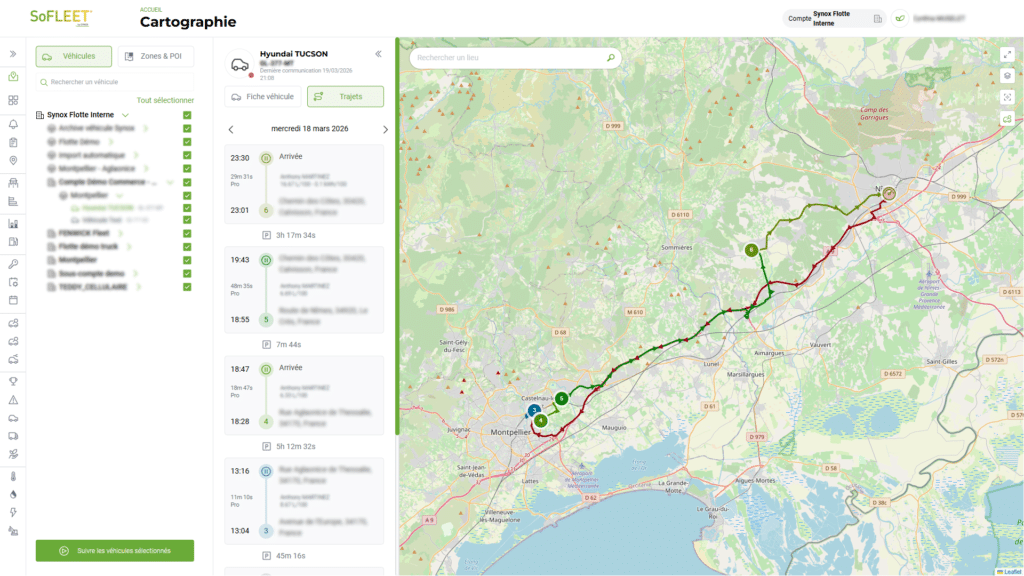Uncheck the Sous-compte demo checkbox
The image size is (1024, 576).
(x=187, y=274)
